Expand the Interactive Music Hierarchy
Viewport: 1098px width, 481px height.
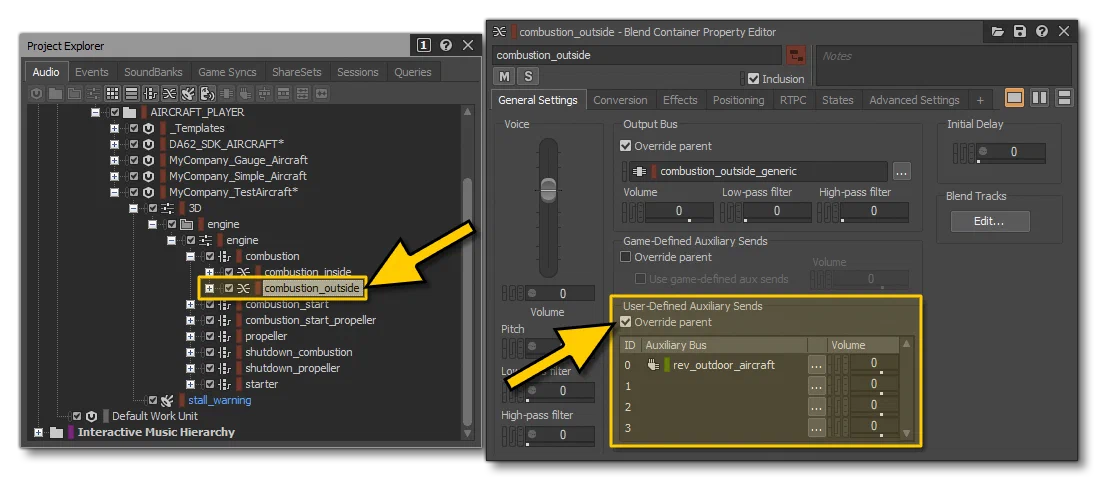(39, 432)
